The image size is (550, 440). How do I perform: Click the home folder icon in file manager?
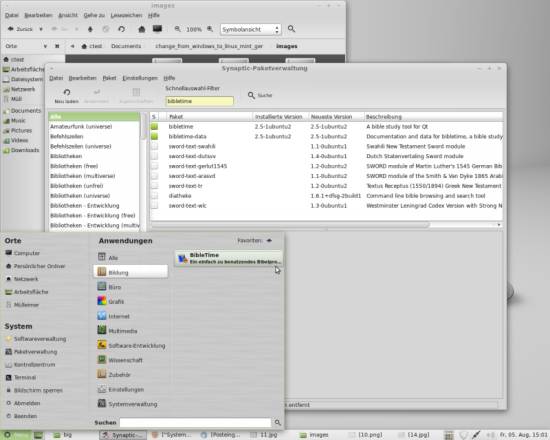pos(141,29)
